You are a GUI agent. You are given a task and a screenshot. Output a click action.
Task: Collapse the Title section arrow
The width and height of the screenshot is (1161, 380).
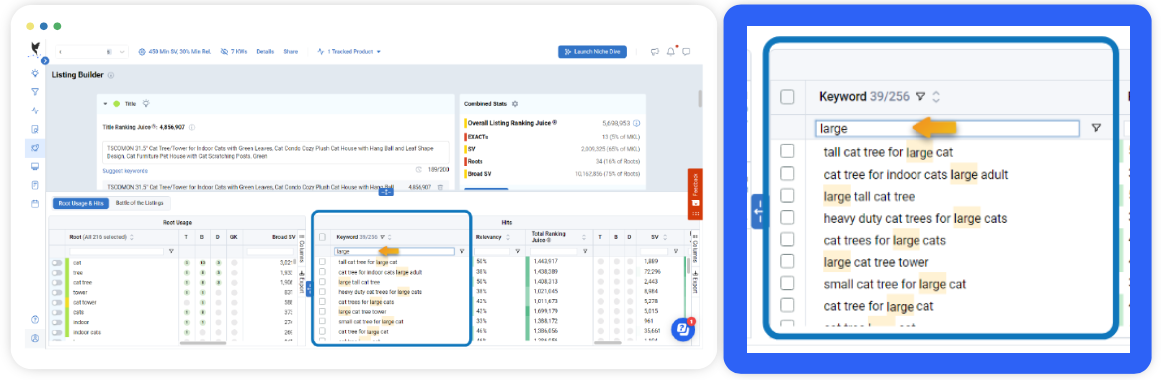pos(106,104)
